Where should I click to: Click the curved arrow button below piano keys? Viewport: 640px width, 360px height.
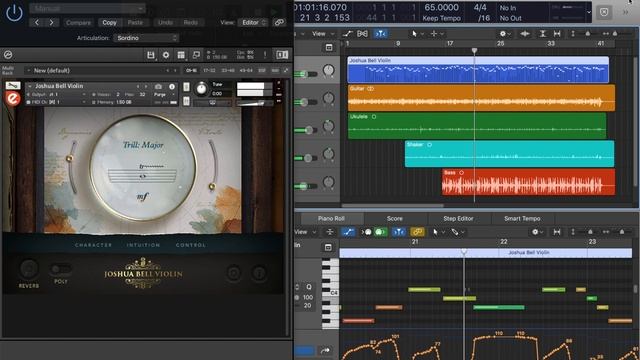pyautogui.click(x=325, y=350)
